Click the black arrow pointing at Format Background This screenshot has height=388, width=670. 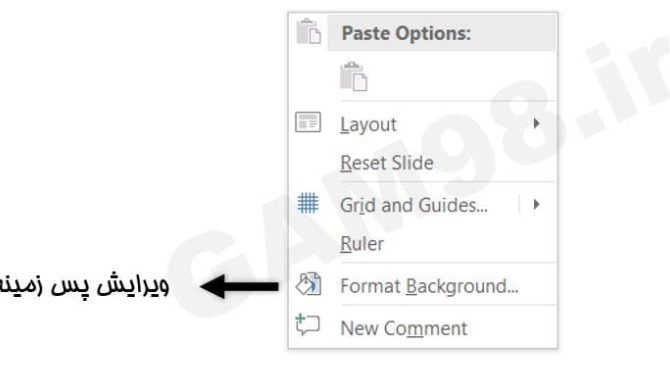240,286
